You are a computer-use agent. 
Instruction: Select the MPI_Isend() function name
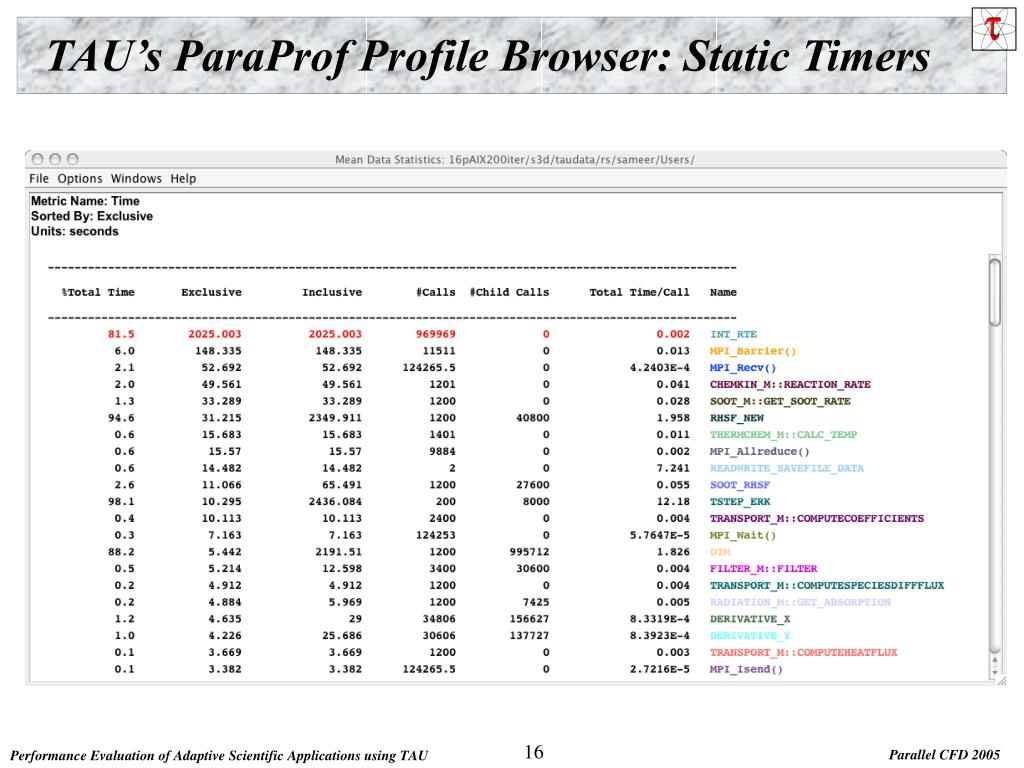tap(746, 669)
